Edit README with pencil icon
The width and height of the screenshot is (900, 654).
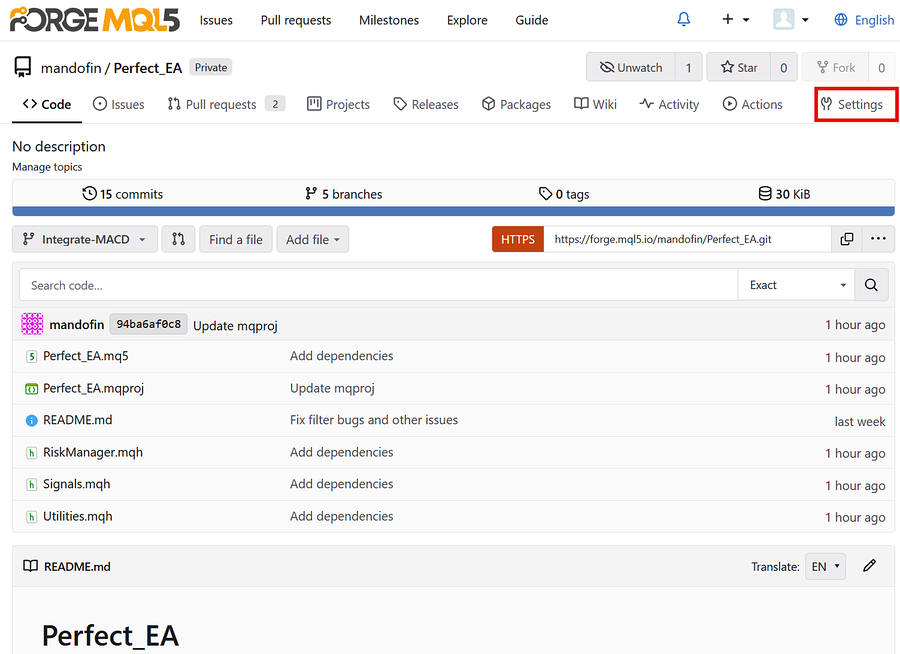(x=869, y=566)
